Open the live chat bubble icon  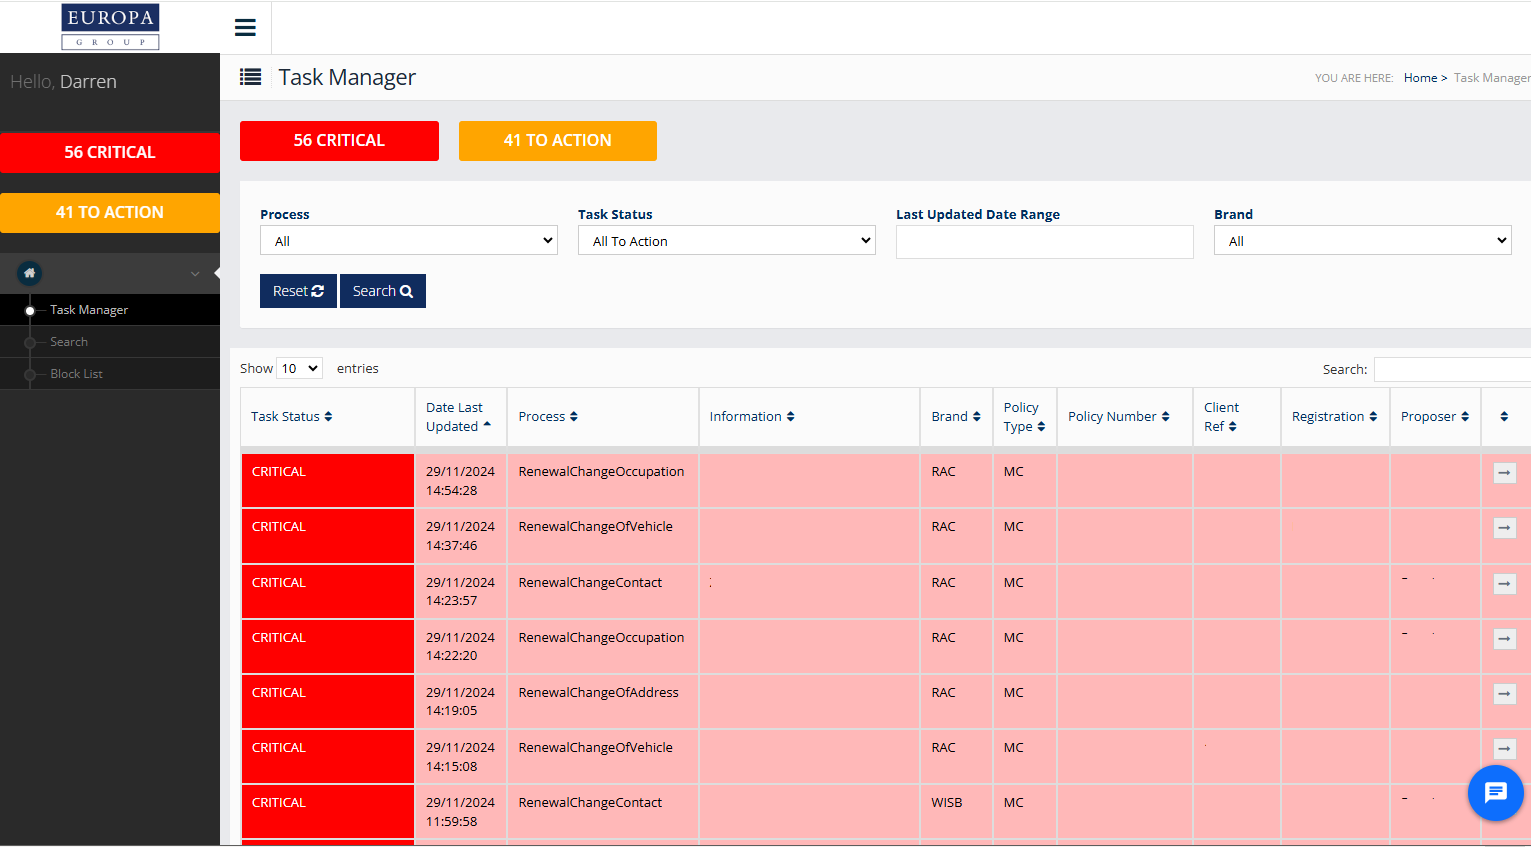[x=1495, y=793]
